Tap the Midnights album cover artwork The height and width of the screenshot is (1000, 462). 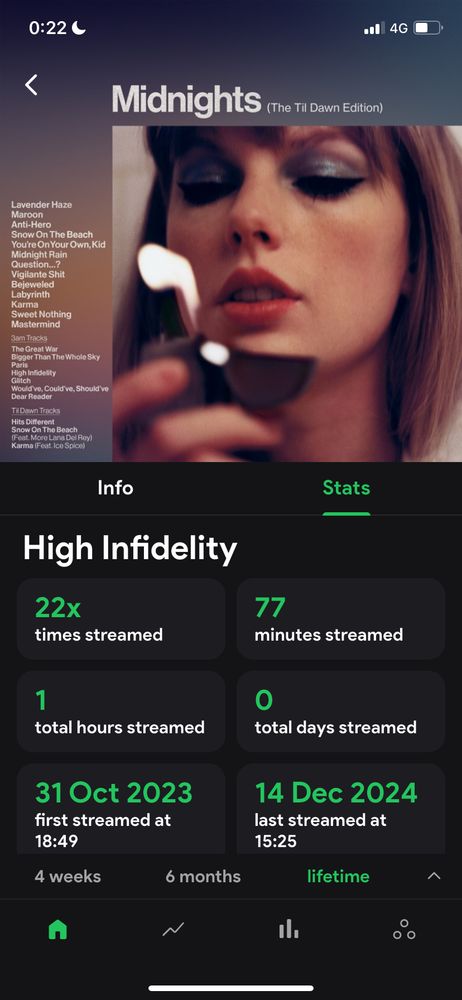287,293
